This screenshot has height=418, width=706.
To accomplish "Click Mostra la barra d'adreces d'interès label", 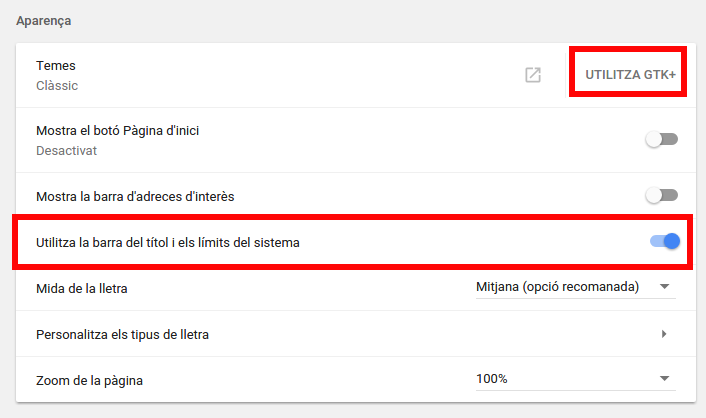I will 135,196.
